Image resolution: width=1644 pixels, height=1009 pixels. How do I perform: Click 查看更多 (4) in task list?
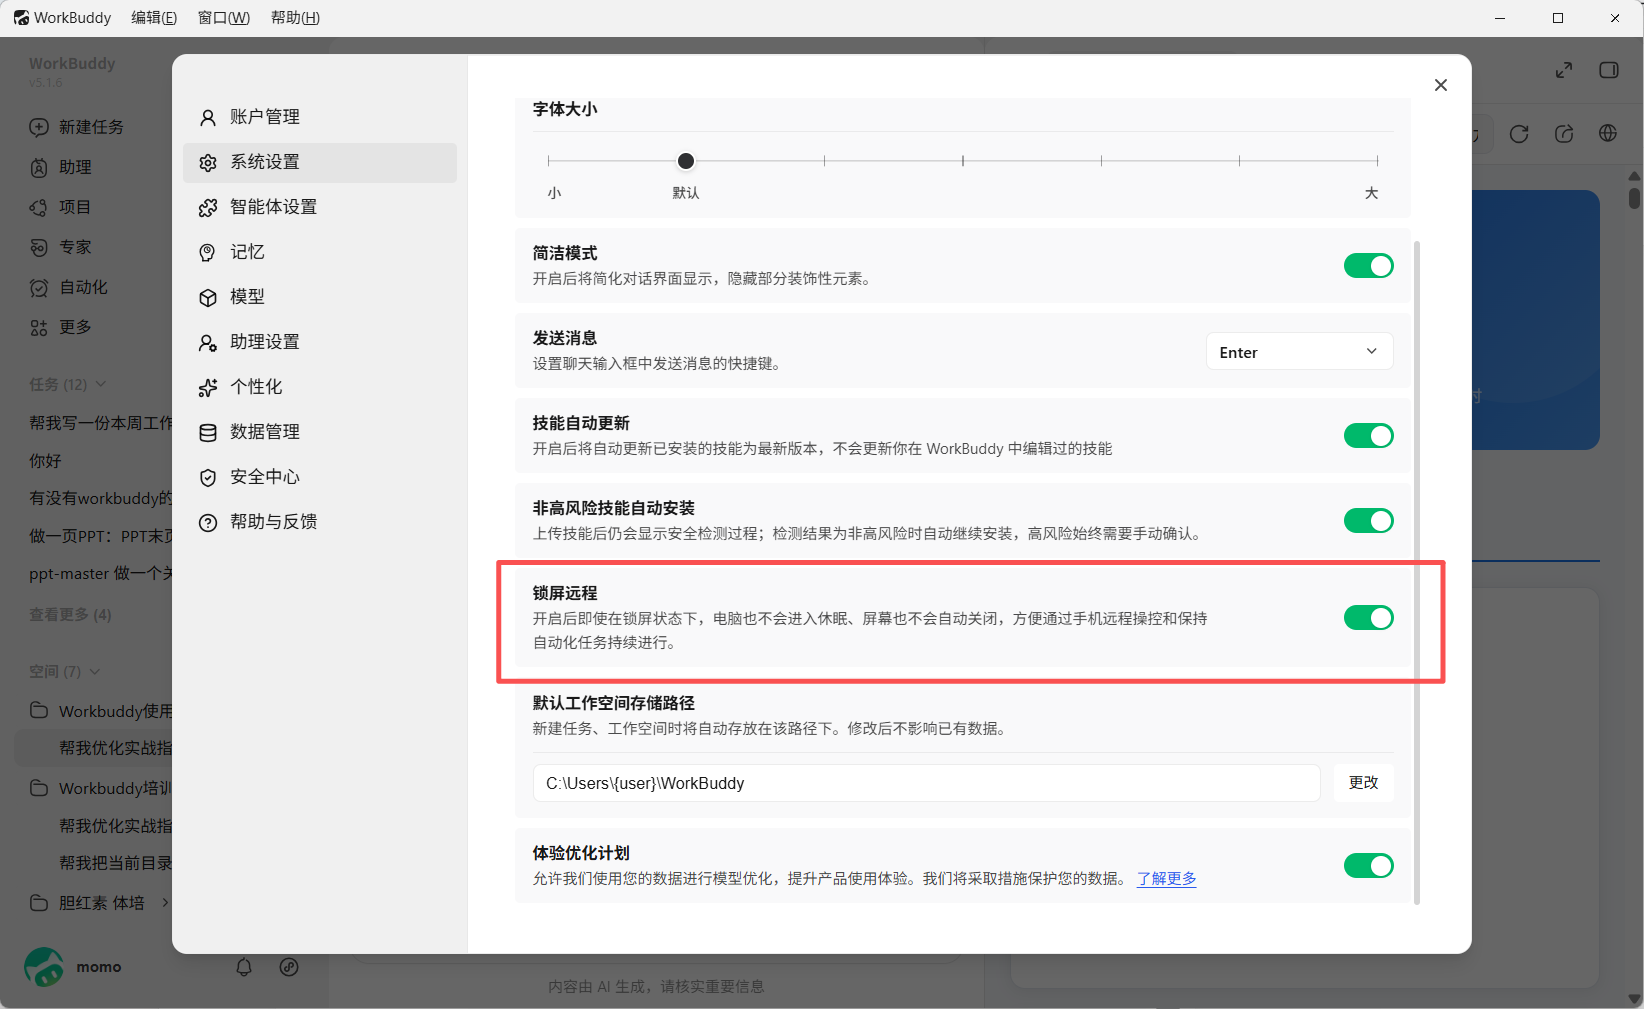coord(70,615)
